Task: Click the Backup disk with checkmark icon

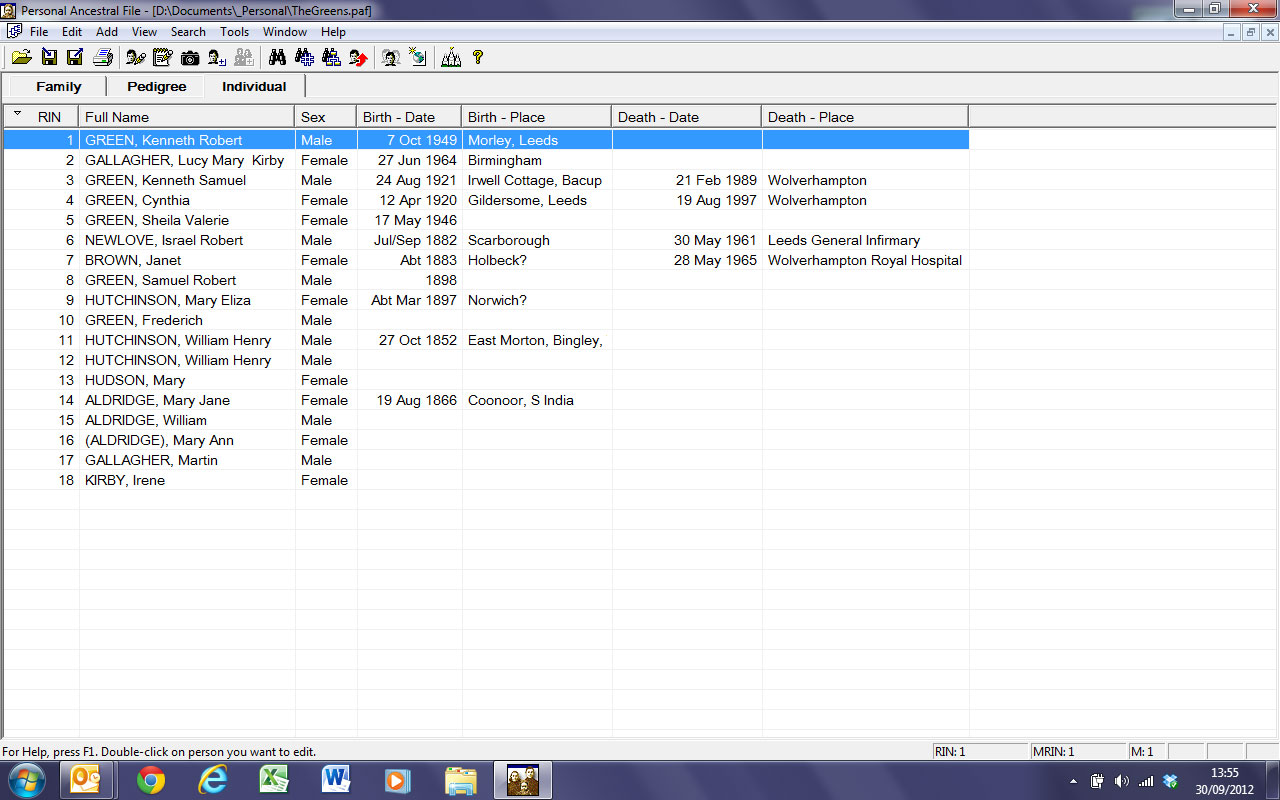Action: click(75, 58)
